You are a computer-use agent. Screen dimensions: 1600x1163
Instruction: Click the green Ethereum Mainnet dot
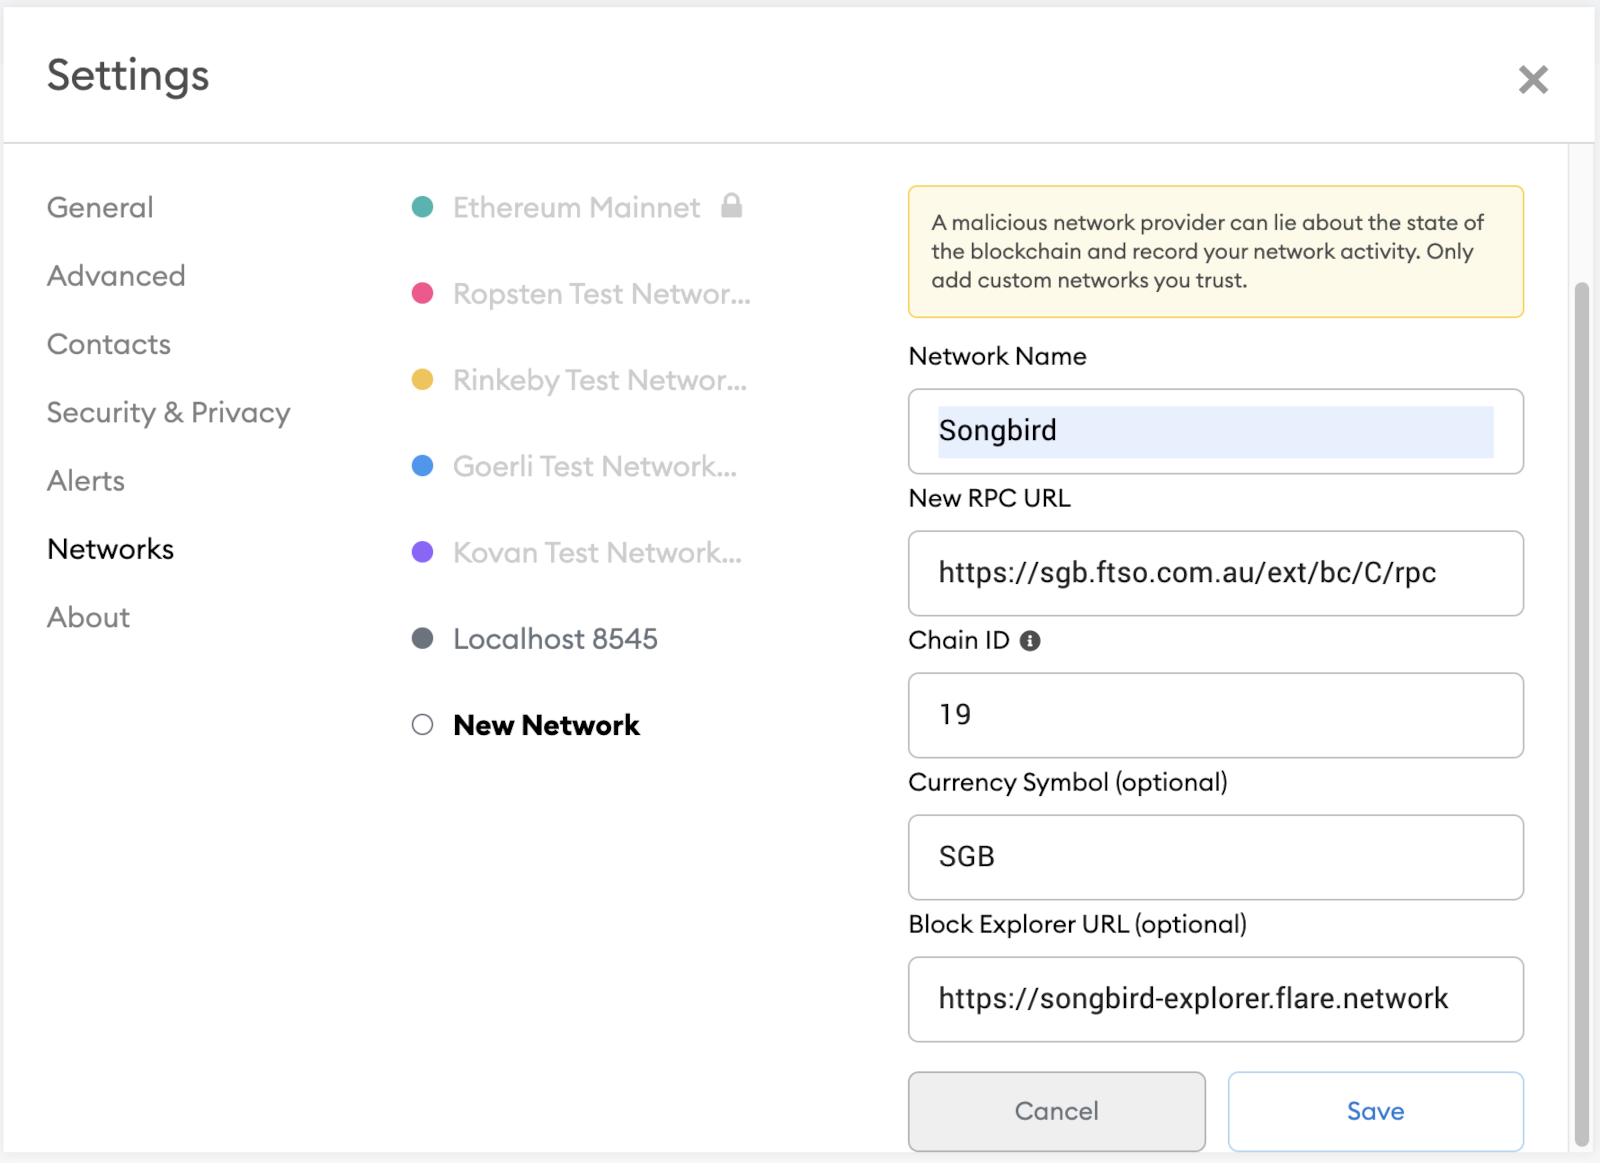pyautogui.click(x=422, y=207)
